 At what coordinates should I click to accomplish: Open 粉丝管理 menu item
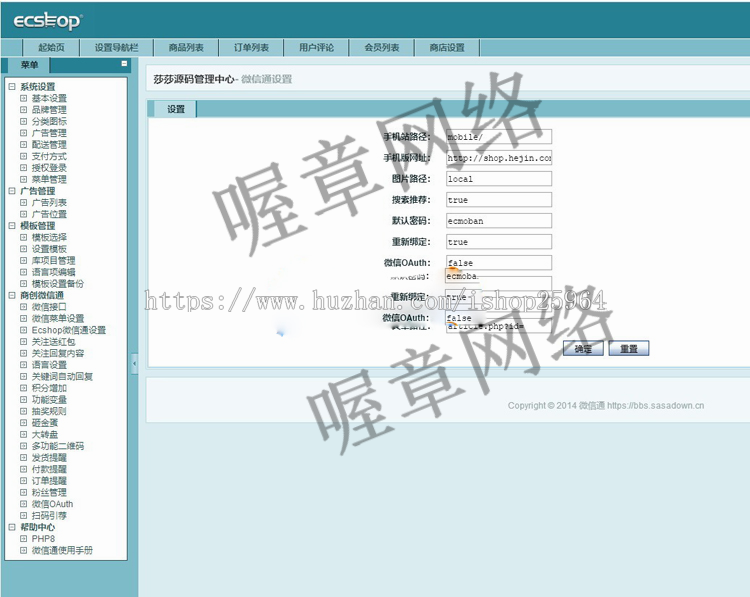pos(49,492)
